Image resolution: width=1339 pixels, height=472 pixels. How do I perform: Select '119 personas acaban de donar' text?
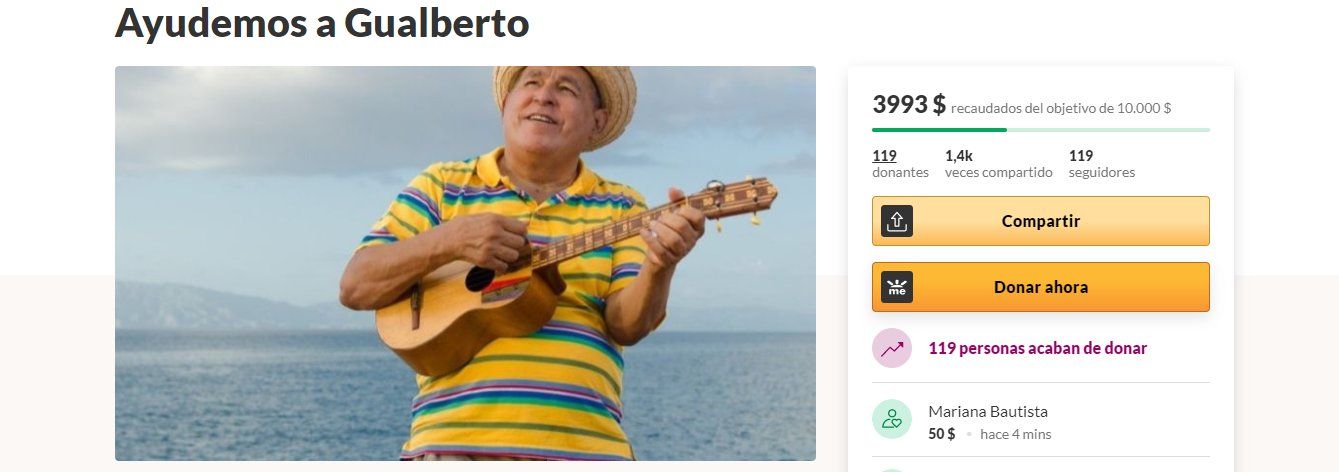click(x=1038, y=348)
